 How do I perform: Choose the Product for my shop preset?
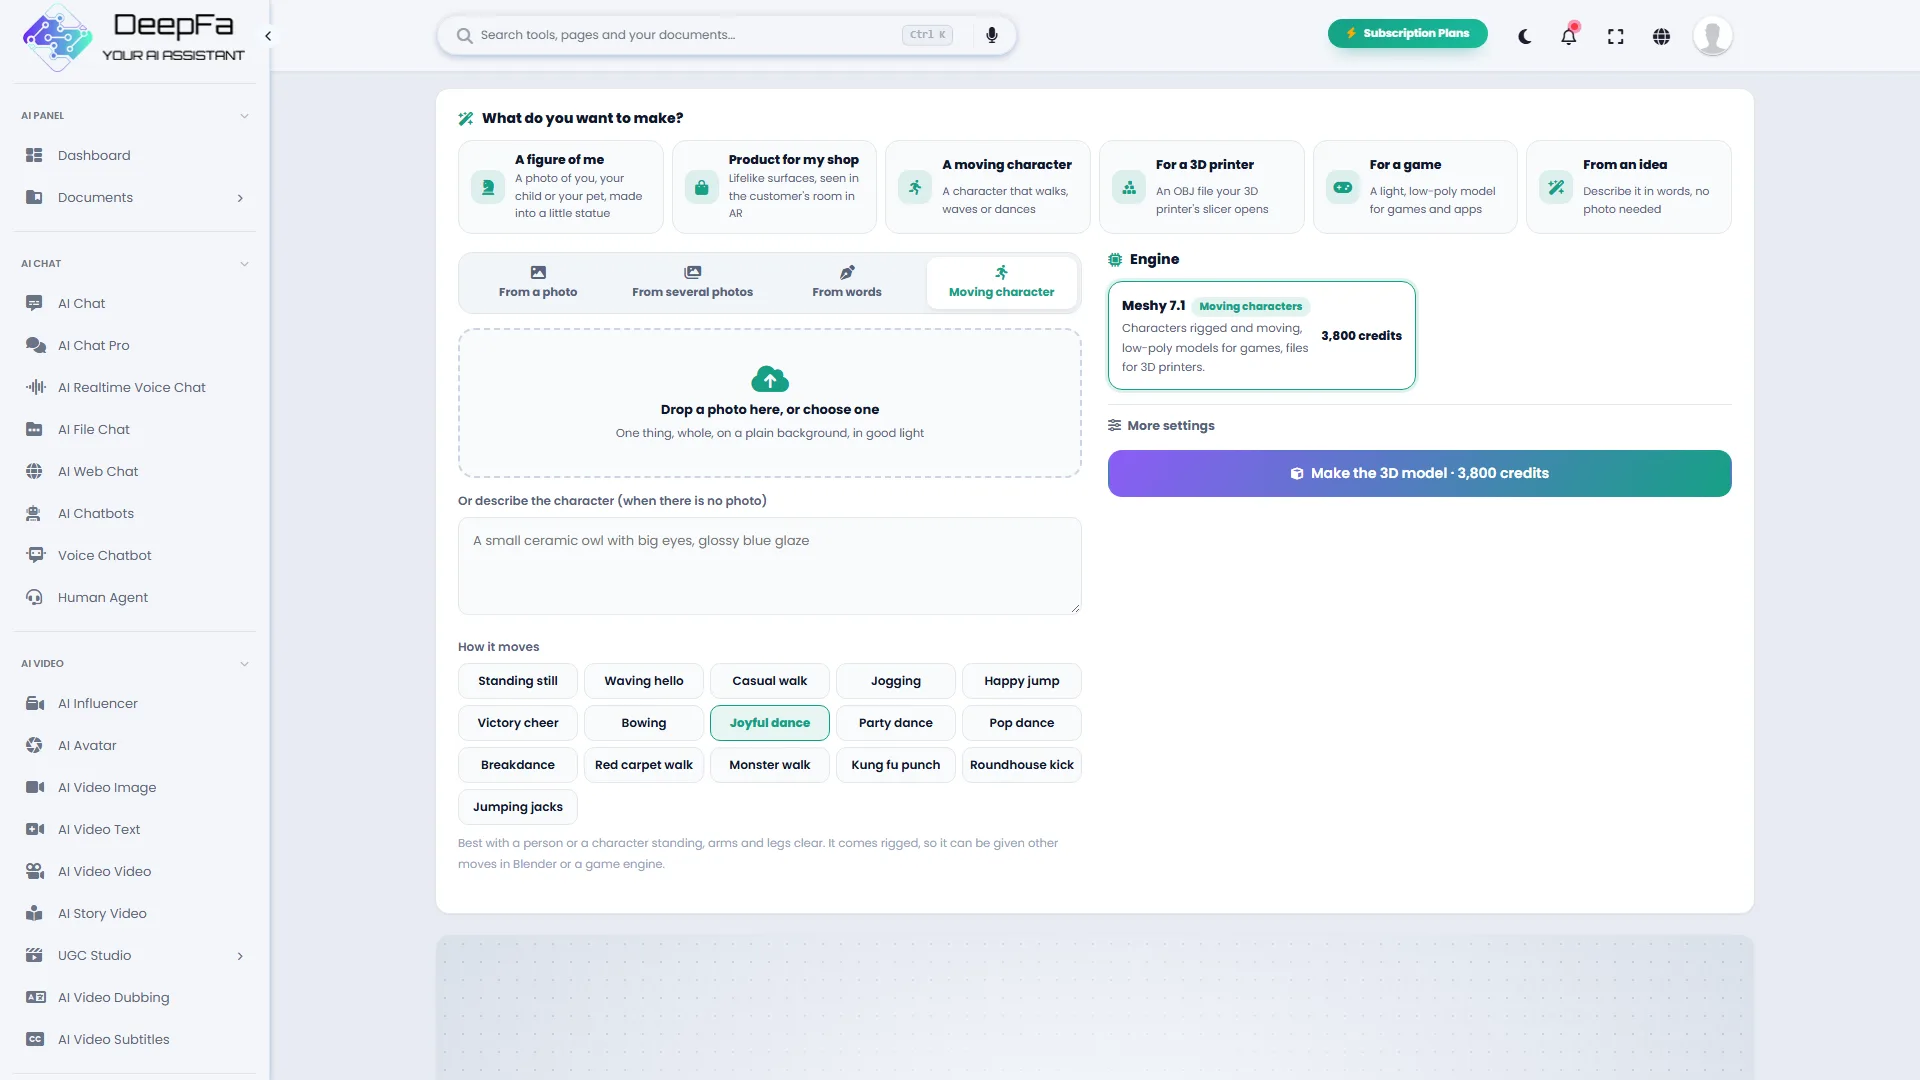coord(774,187)
